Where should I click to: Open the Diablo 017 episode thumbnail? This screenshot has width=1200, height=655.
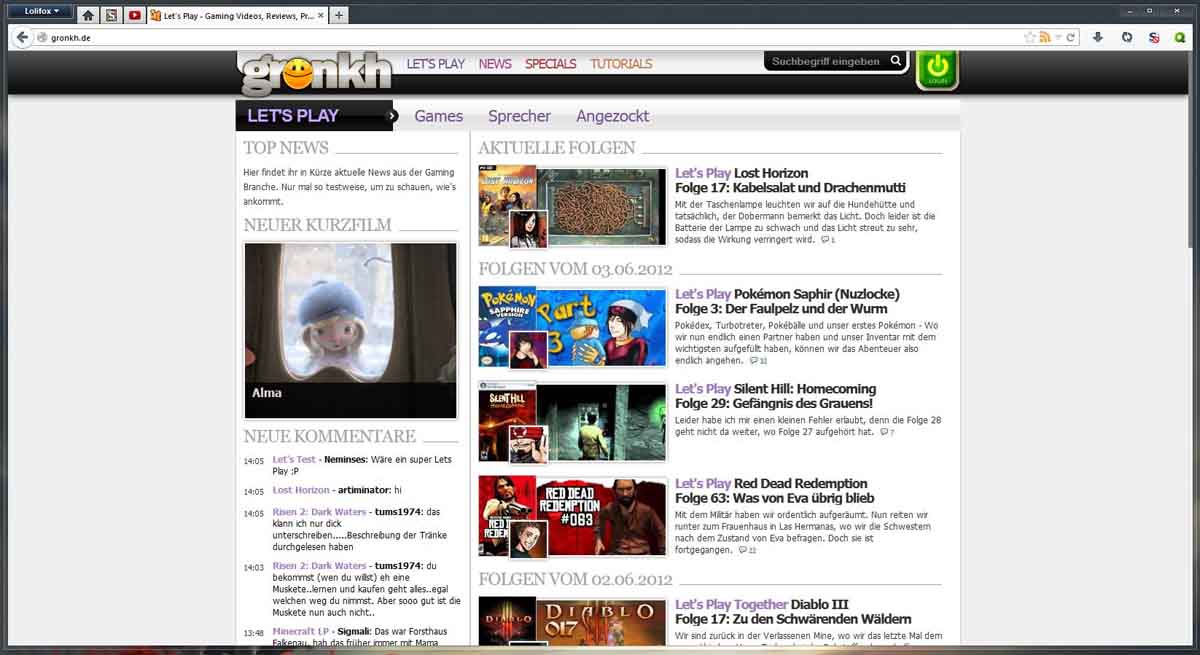coord(572,620)
